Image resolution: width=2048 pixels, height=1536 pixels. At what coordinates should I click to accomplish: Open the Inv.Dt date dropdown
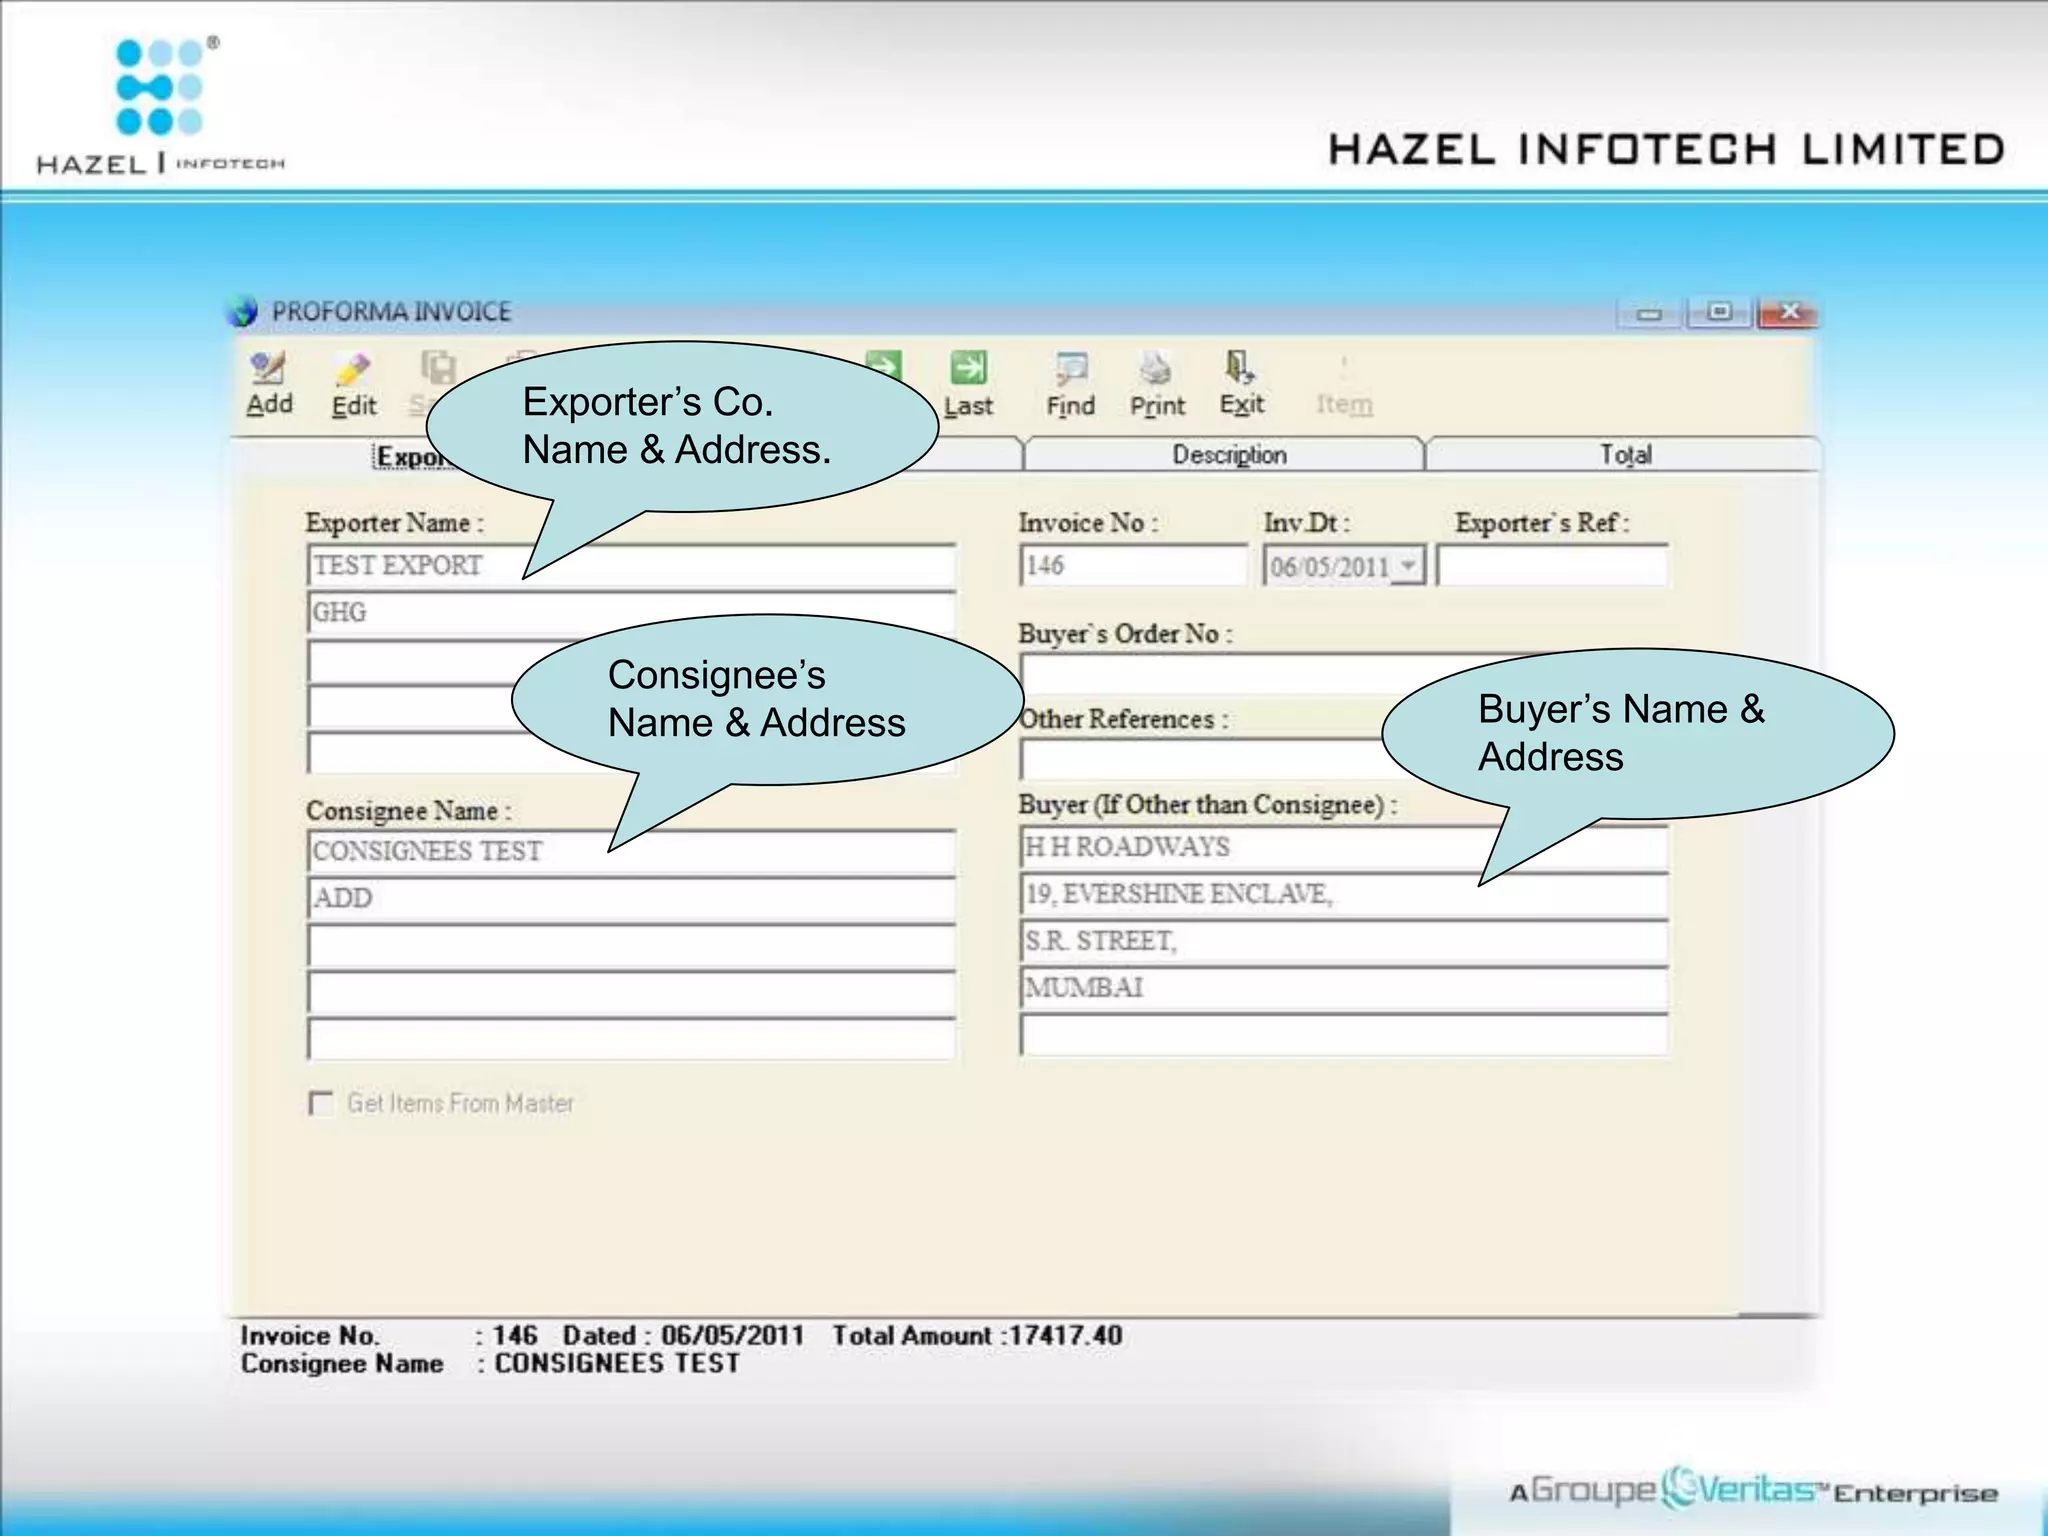pos(1407,566)
